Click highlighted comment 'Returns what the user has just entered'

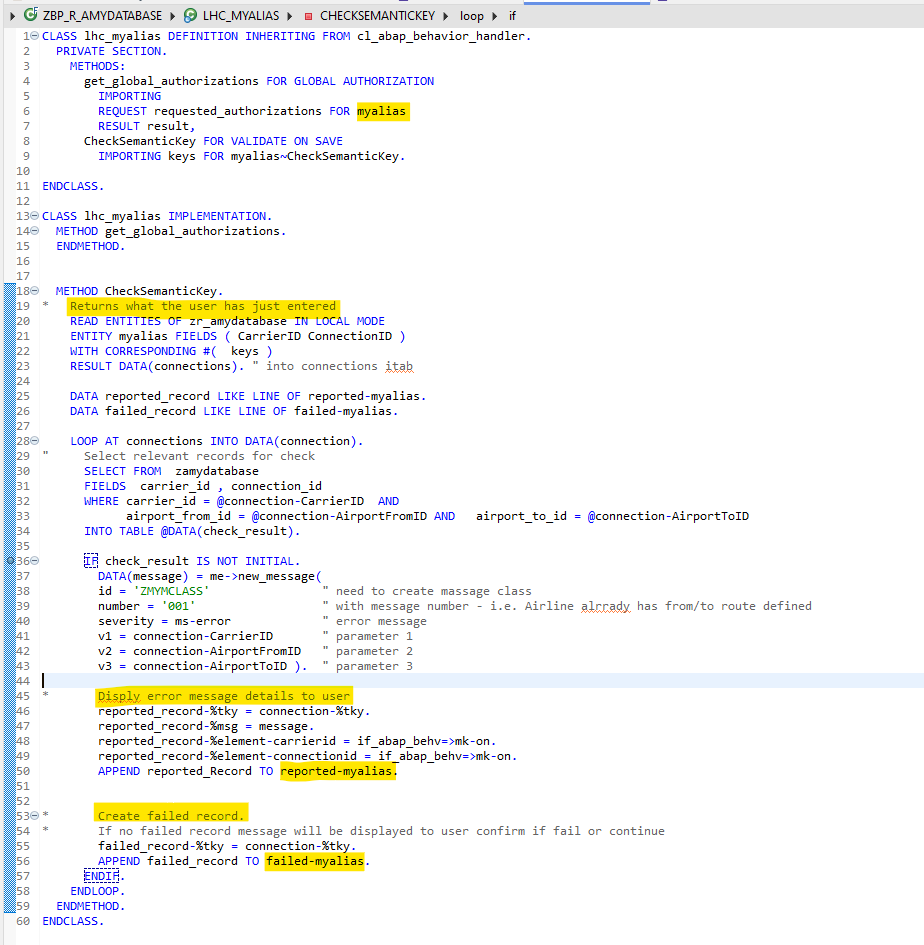coord(203,306)
